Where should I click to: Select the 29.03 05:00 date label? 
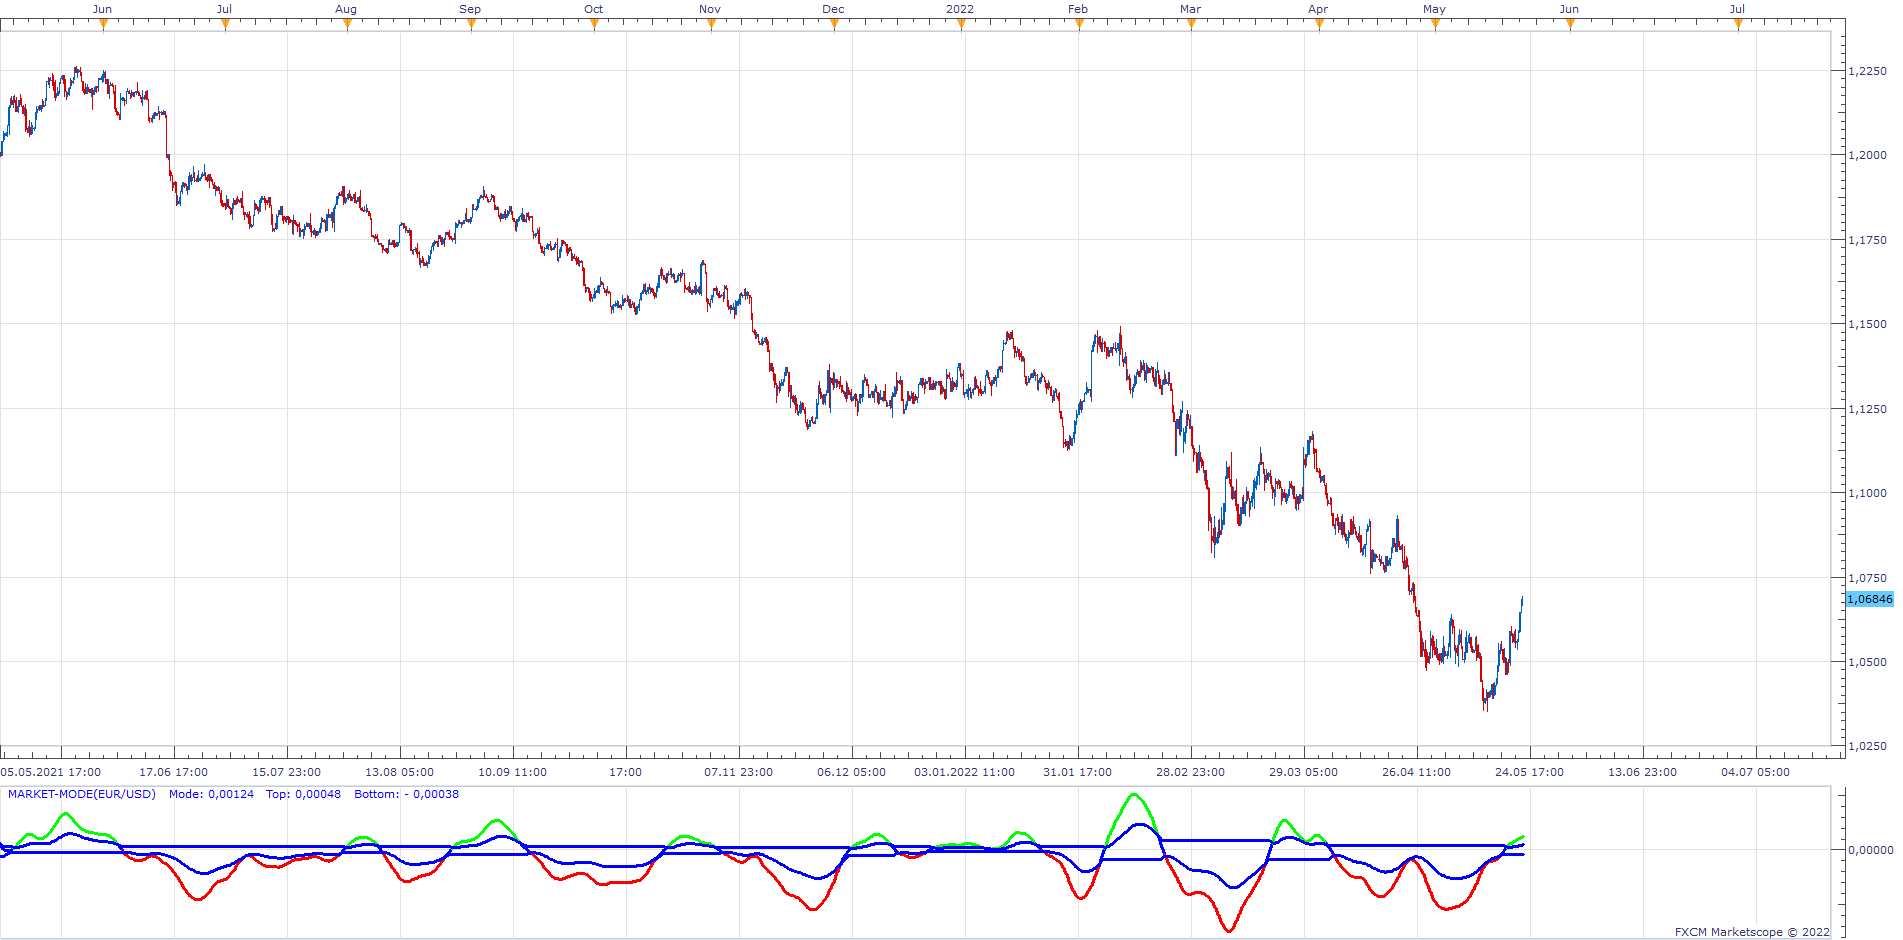tap(1304, 772)
